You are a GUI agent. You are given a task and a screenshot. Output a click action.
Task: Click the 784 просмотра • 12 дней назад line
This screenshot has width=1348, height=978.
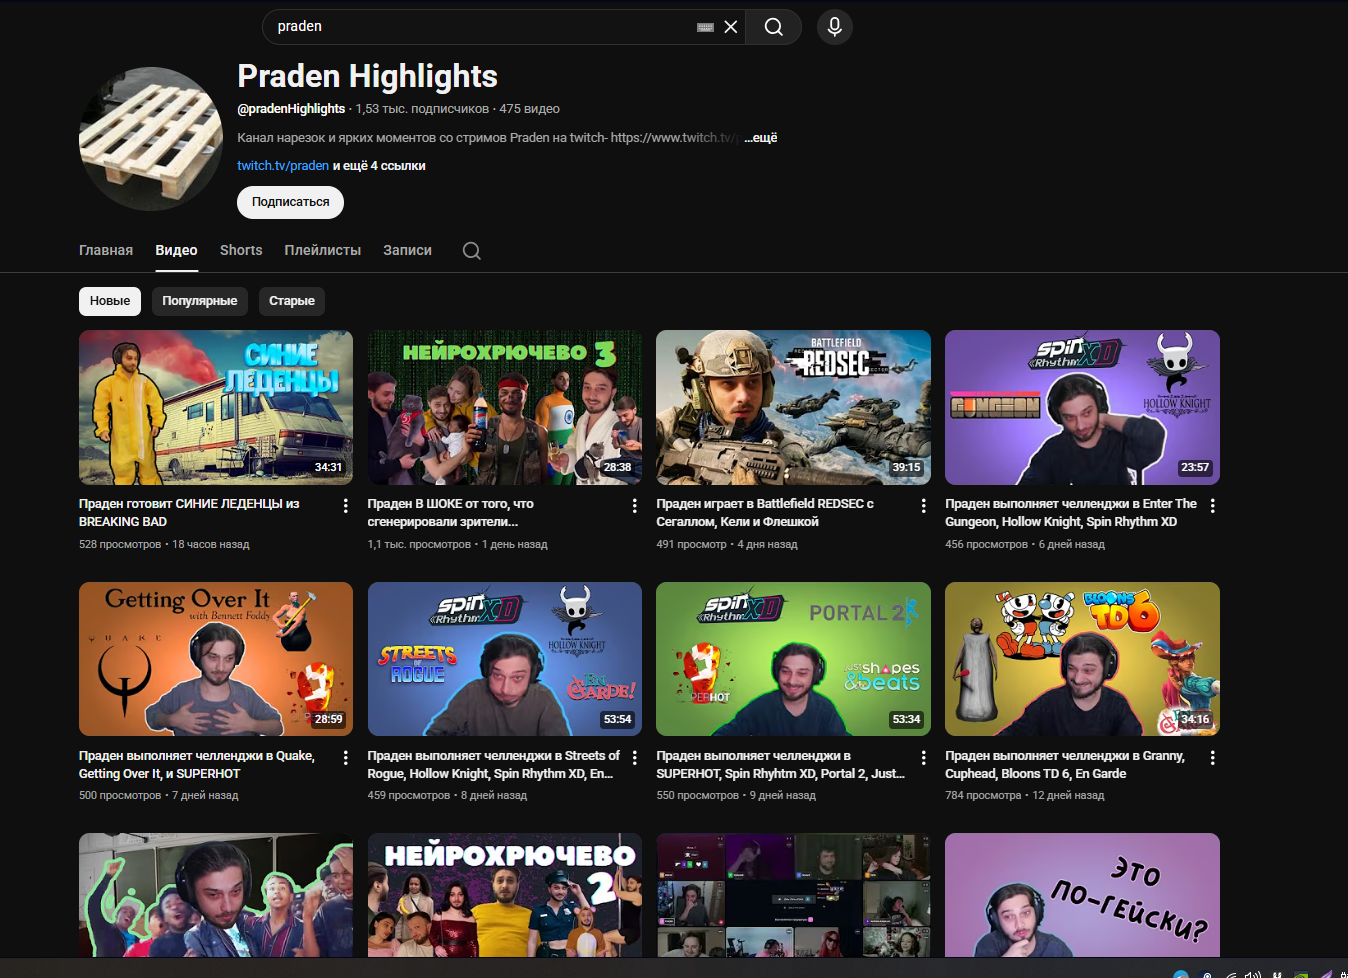(1025, 796)
